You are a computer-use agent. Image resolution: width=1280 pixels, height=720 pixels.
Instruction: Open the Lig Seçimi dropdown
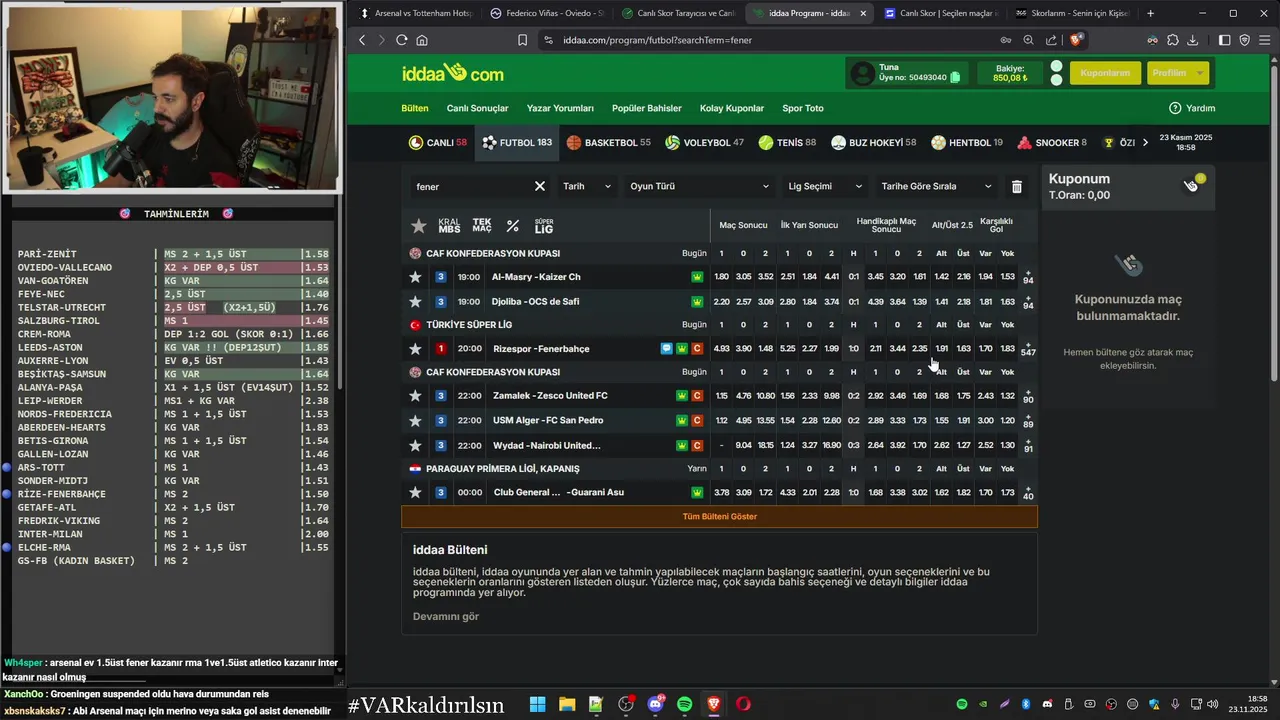[825, 186]
